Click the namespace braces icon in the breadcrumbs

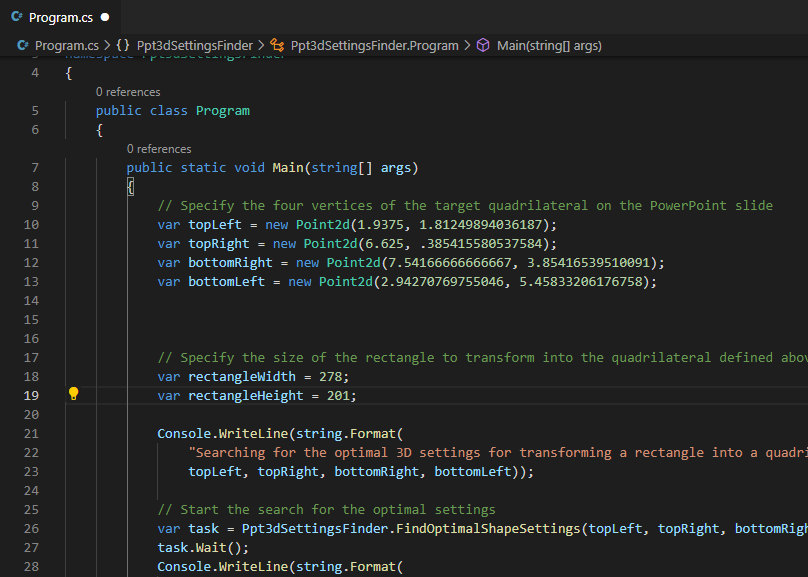pos(123,45)
